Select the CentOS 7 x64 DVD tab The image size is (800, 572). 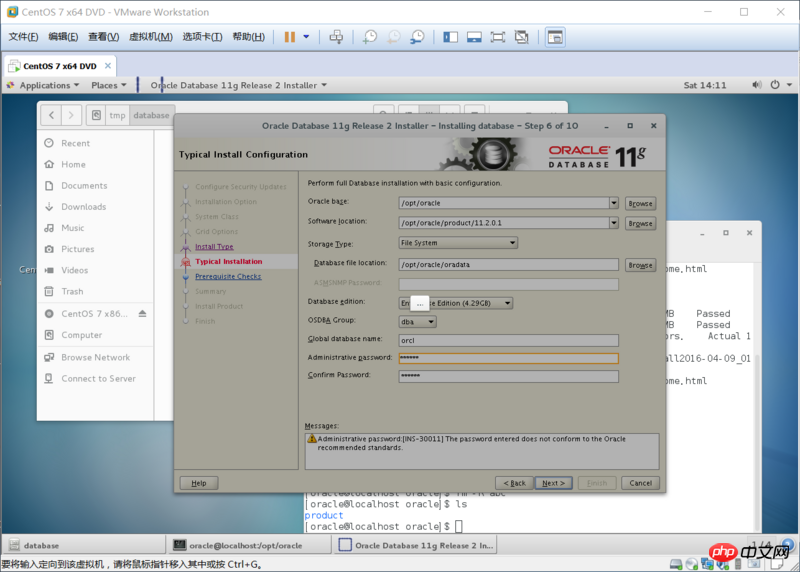pos(60,66)
